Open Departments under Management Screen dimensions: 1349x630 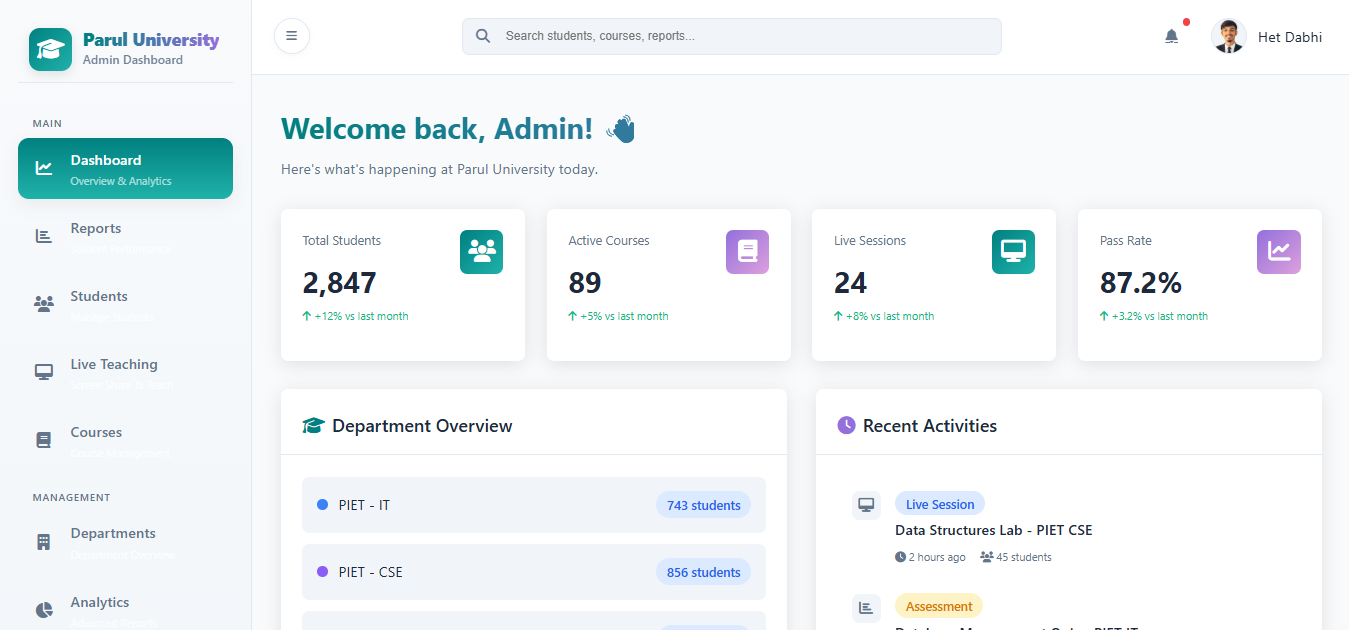click(125, 542)
